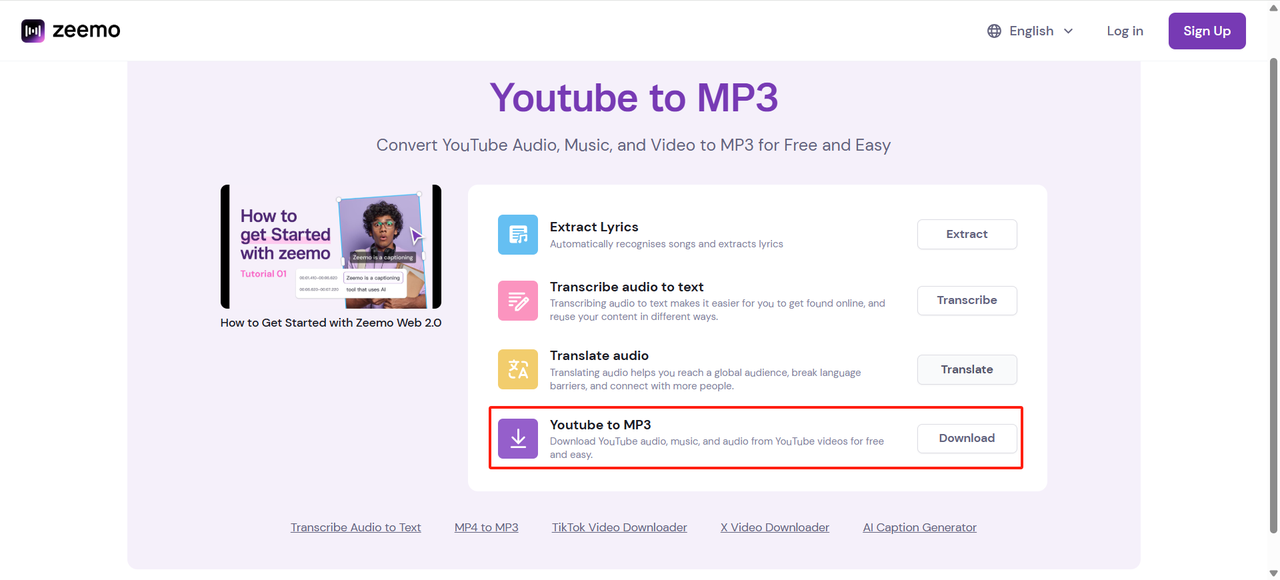This screenshot has height=580, width=1280.
Task: Click the Youtube to MP3 download icon
Action: pos(518,438)
